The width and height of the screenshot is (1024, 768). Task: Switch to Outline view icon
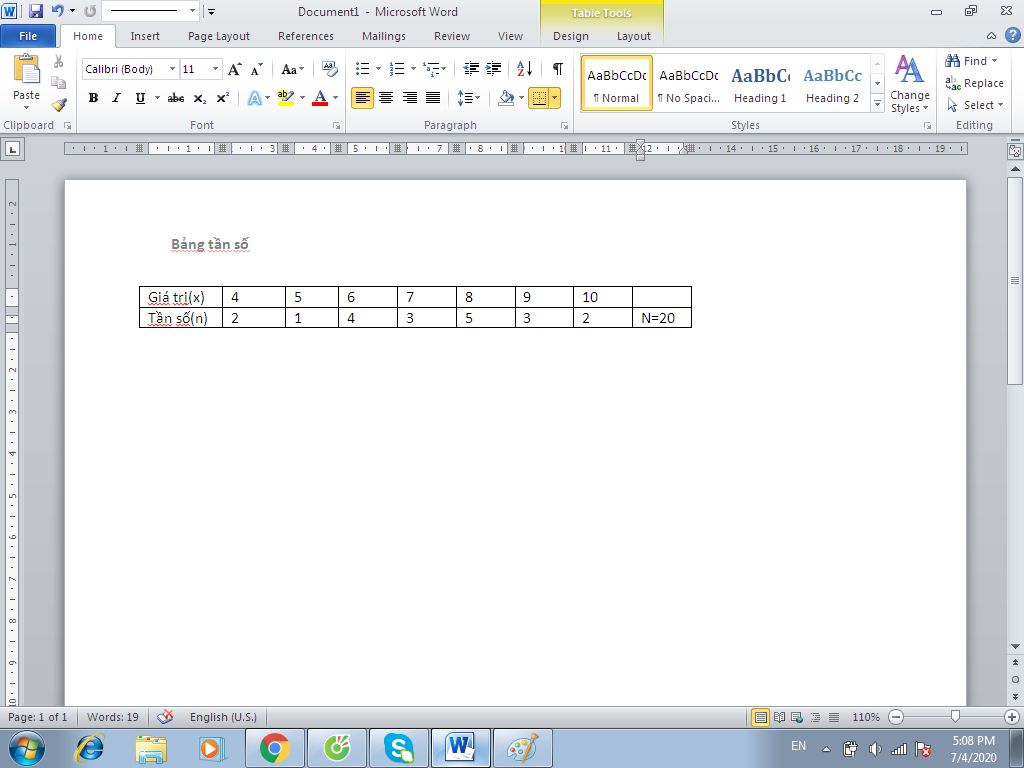[815, 717]
